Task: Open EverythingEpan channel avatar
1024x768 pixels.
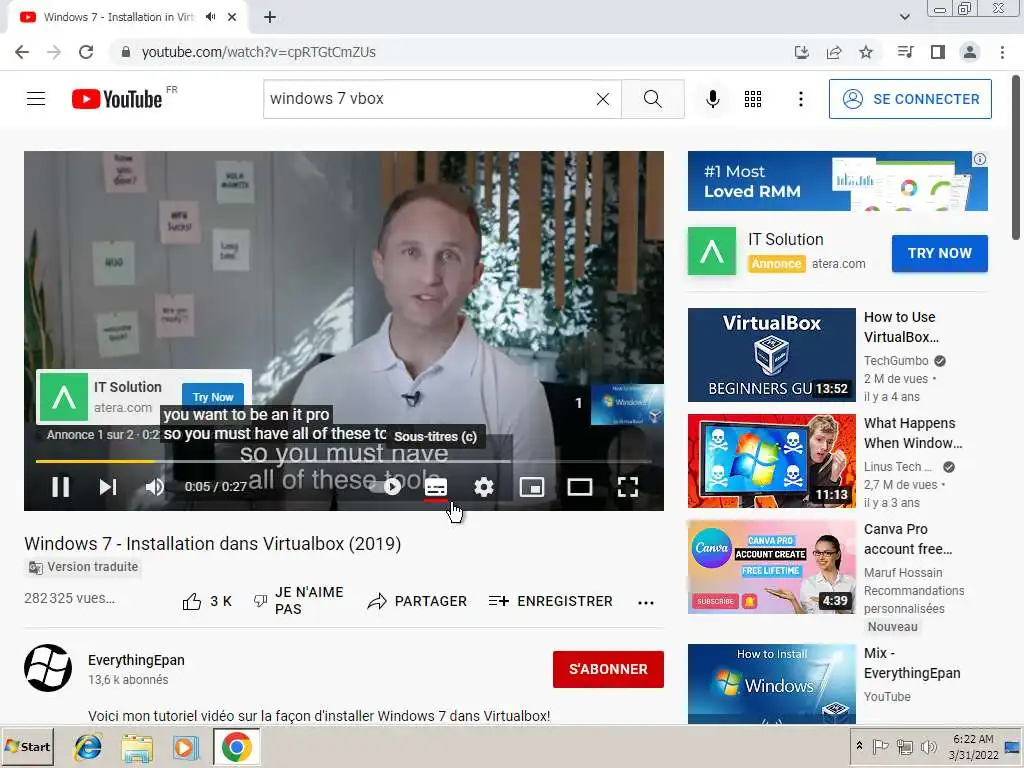Action: tap(48, 668)
